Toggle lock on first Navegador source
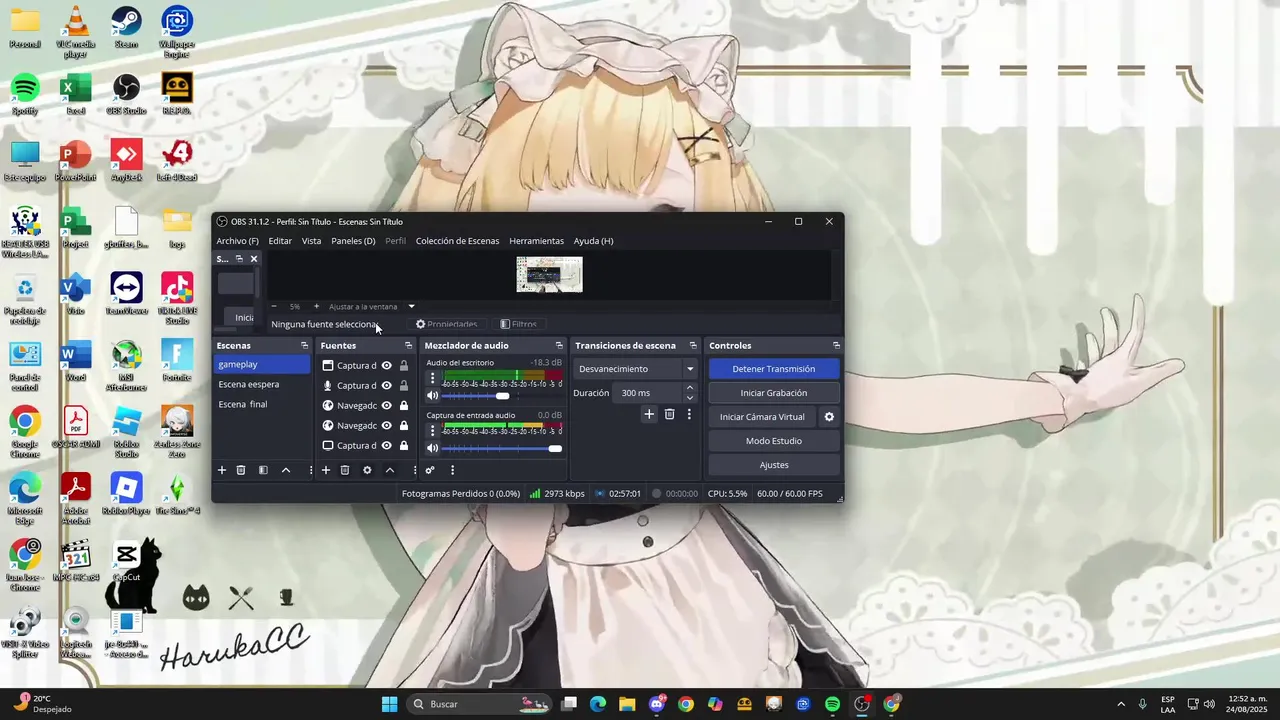Viewport: 1280px width, 720px height. click(x=404, y=406)
